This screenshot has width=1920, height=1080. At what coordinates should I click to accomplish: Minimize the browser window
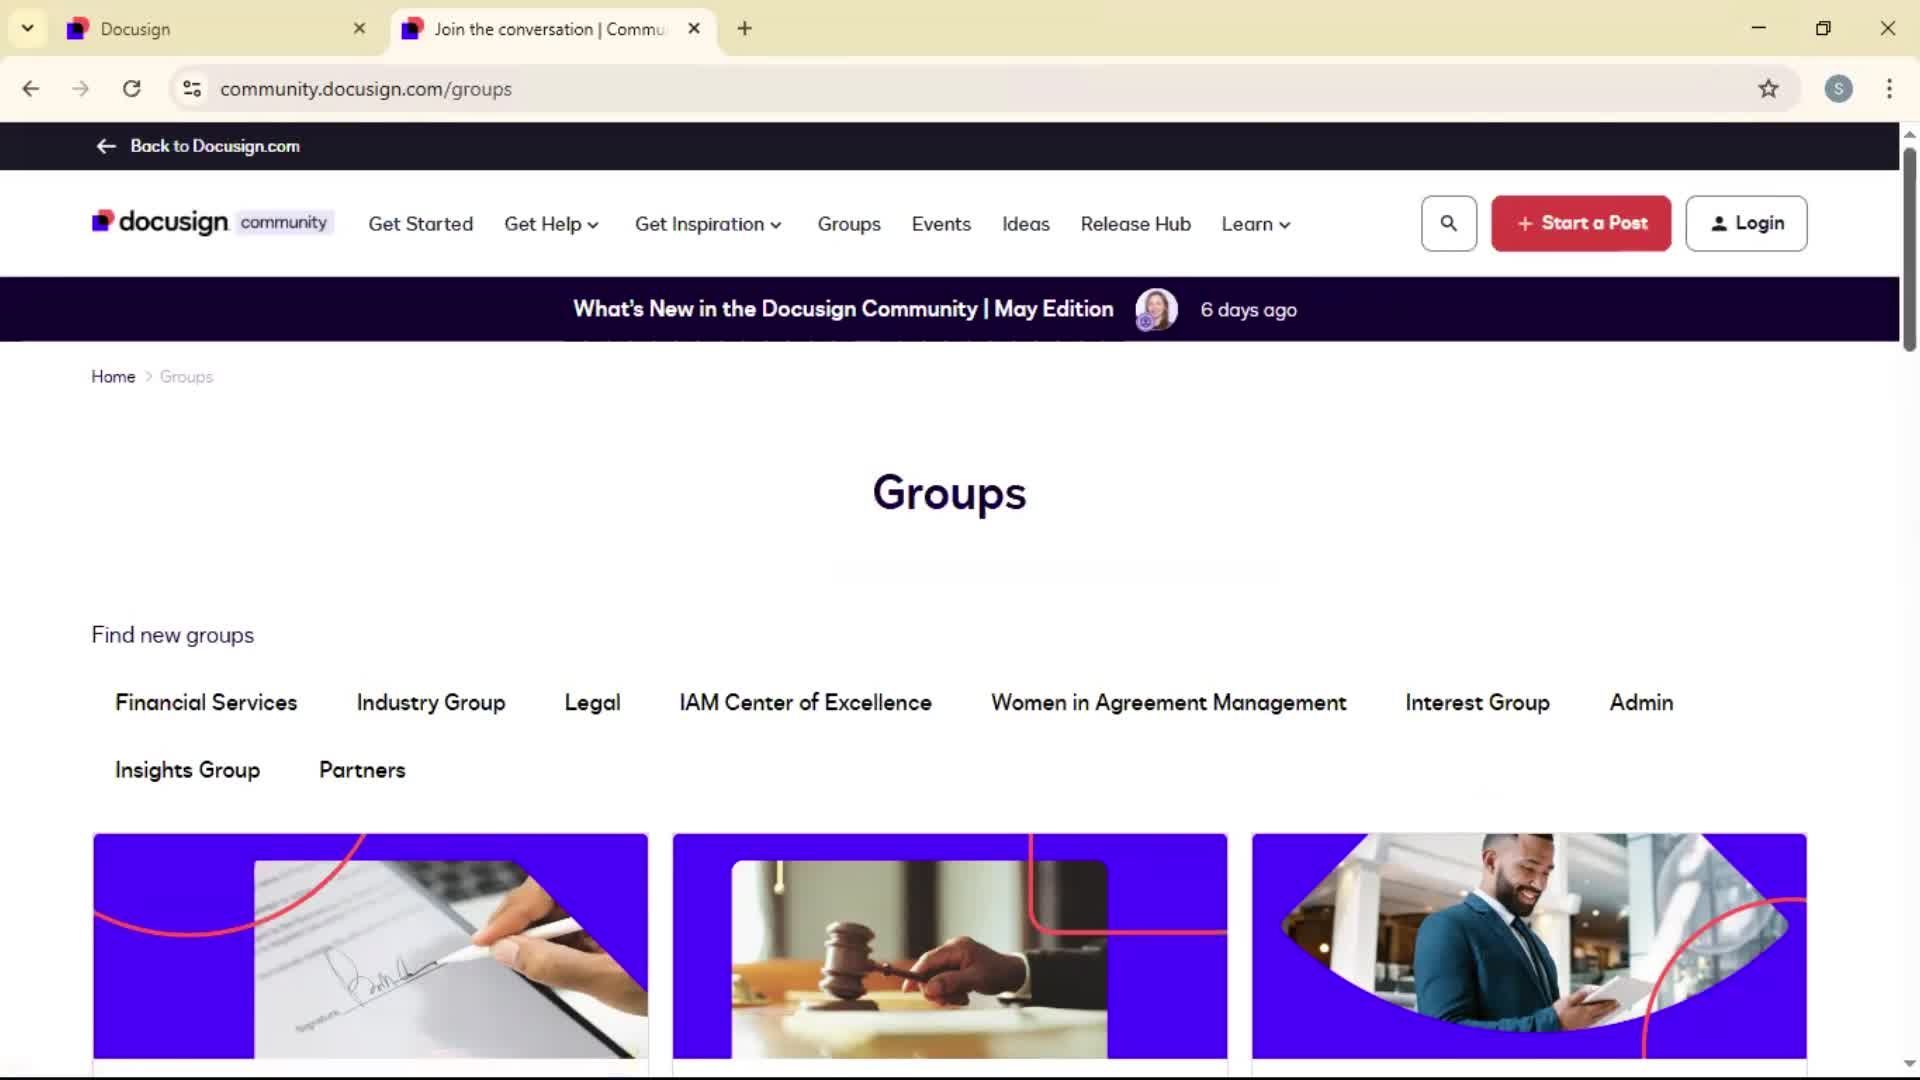coord(1759,28)
